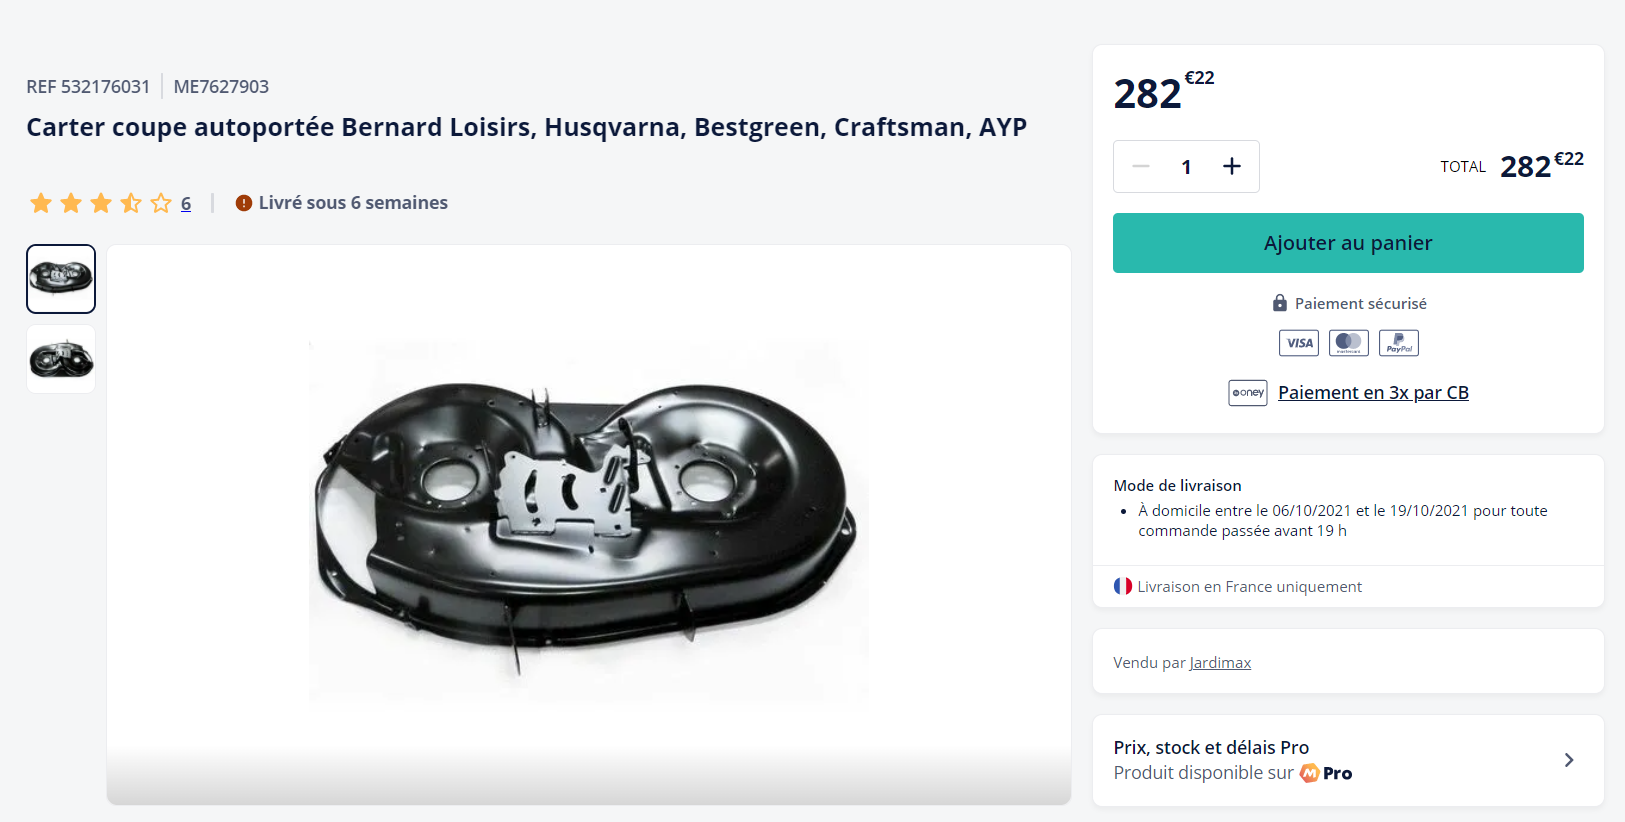The width and height of the screenshot is (1625, 822).
Task: Click the French flag icon
Action: pos(1123,586)
